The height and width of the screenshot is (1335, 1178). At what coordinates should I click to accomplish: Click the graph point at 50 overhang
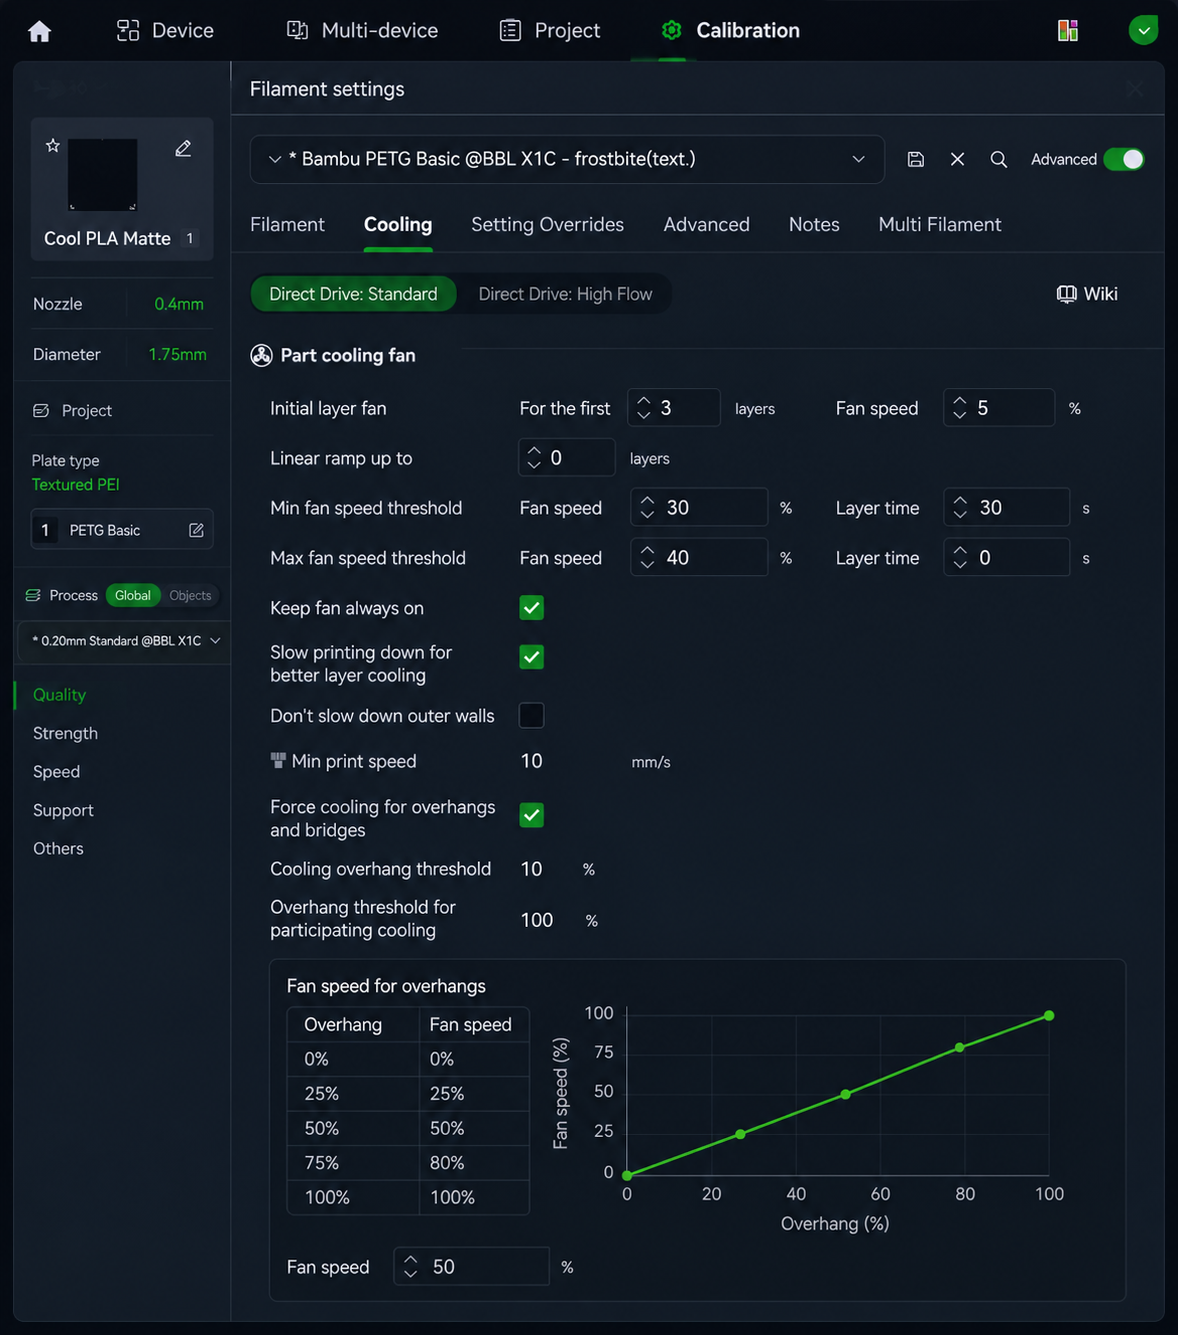846,1095
